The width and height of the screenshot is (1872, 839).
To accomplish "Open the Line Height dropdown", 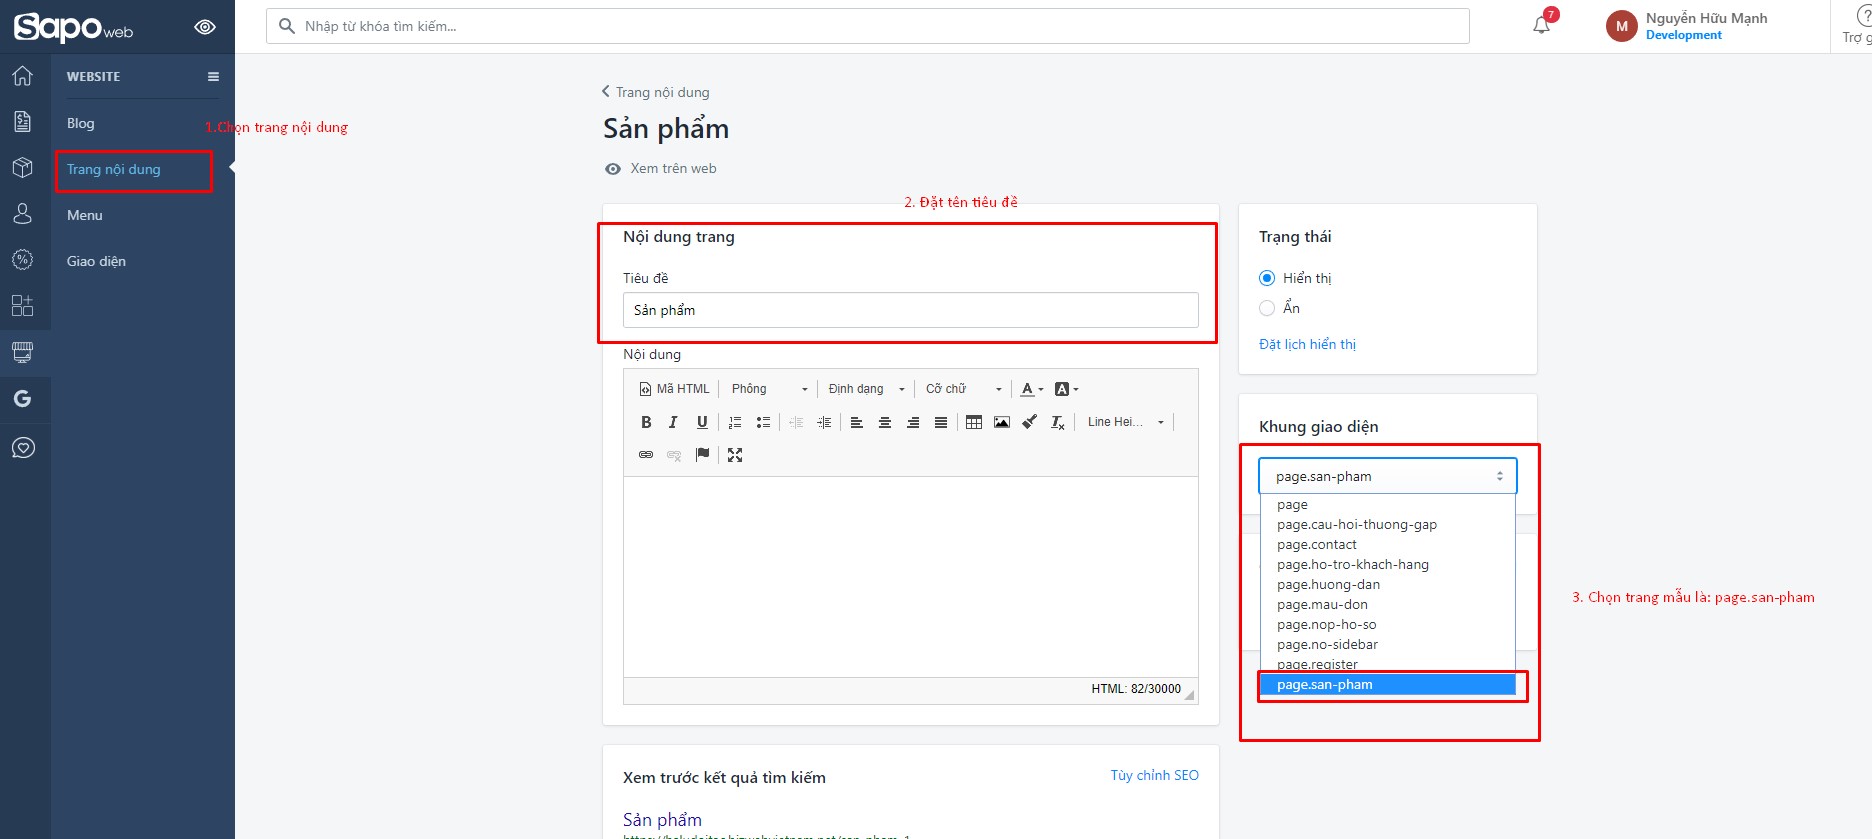I will [1126, 422].
